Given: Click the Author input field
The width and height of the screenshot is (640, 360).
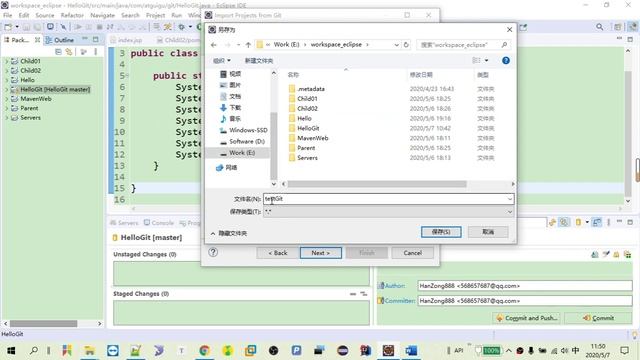Looking at the screenshot, I should click(x=525, y=286).
